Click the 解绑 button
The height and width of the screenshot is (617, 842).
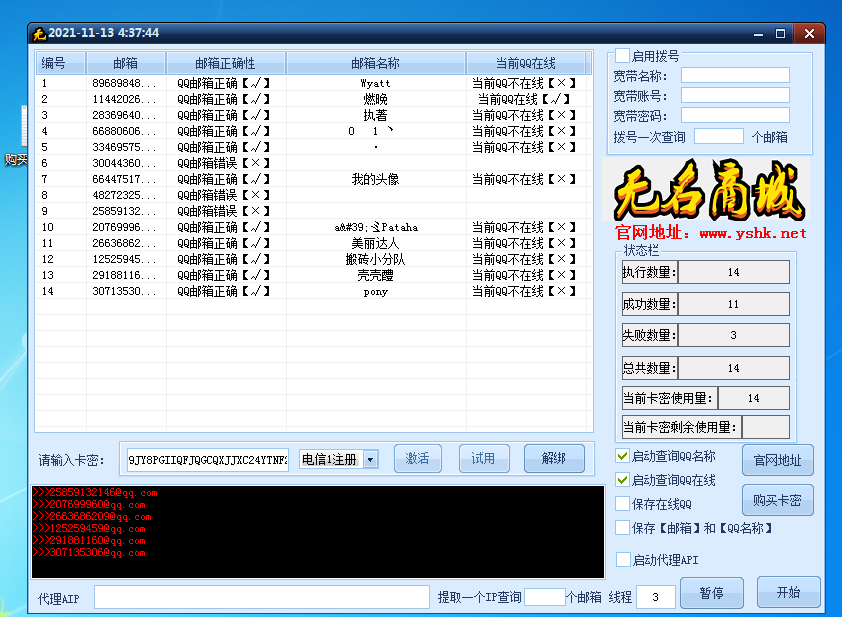554,459
